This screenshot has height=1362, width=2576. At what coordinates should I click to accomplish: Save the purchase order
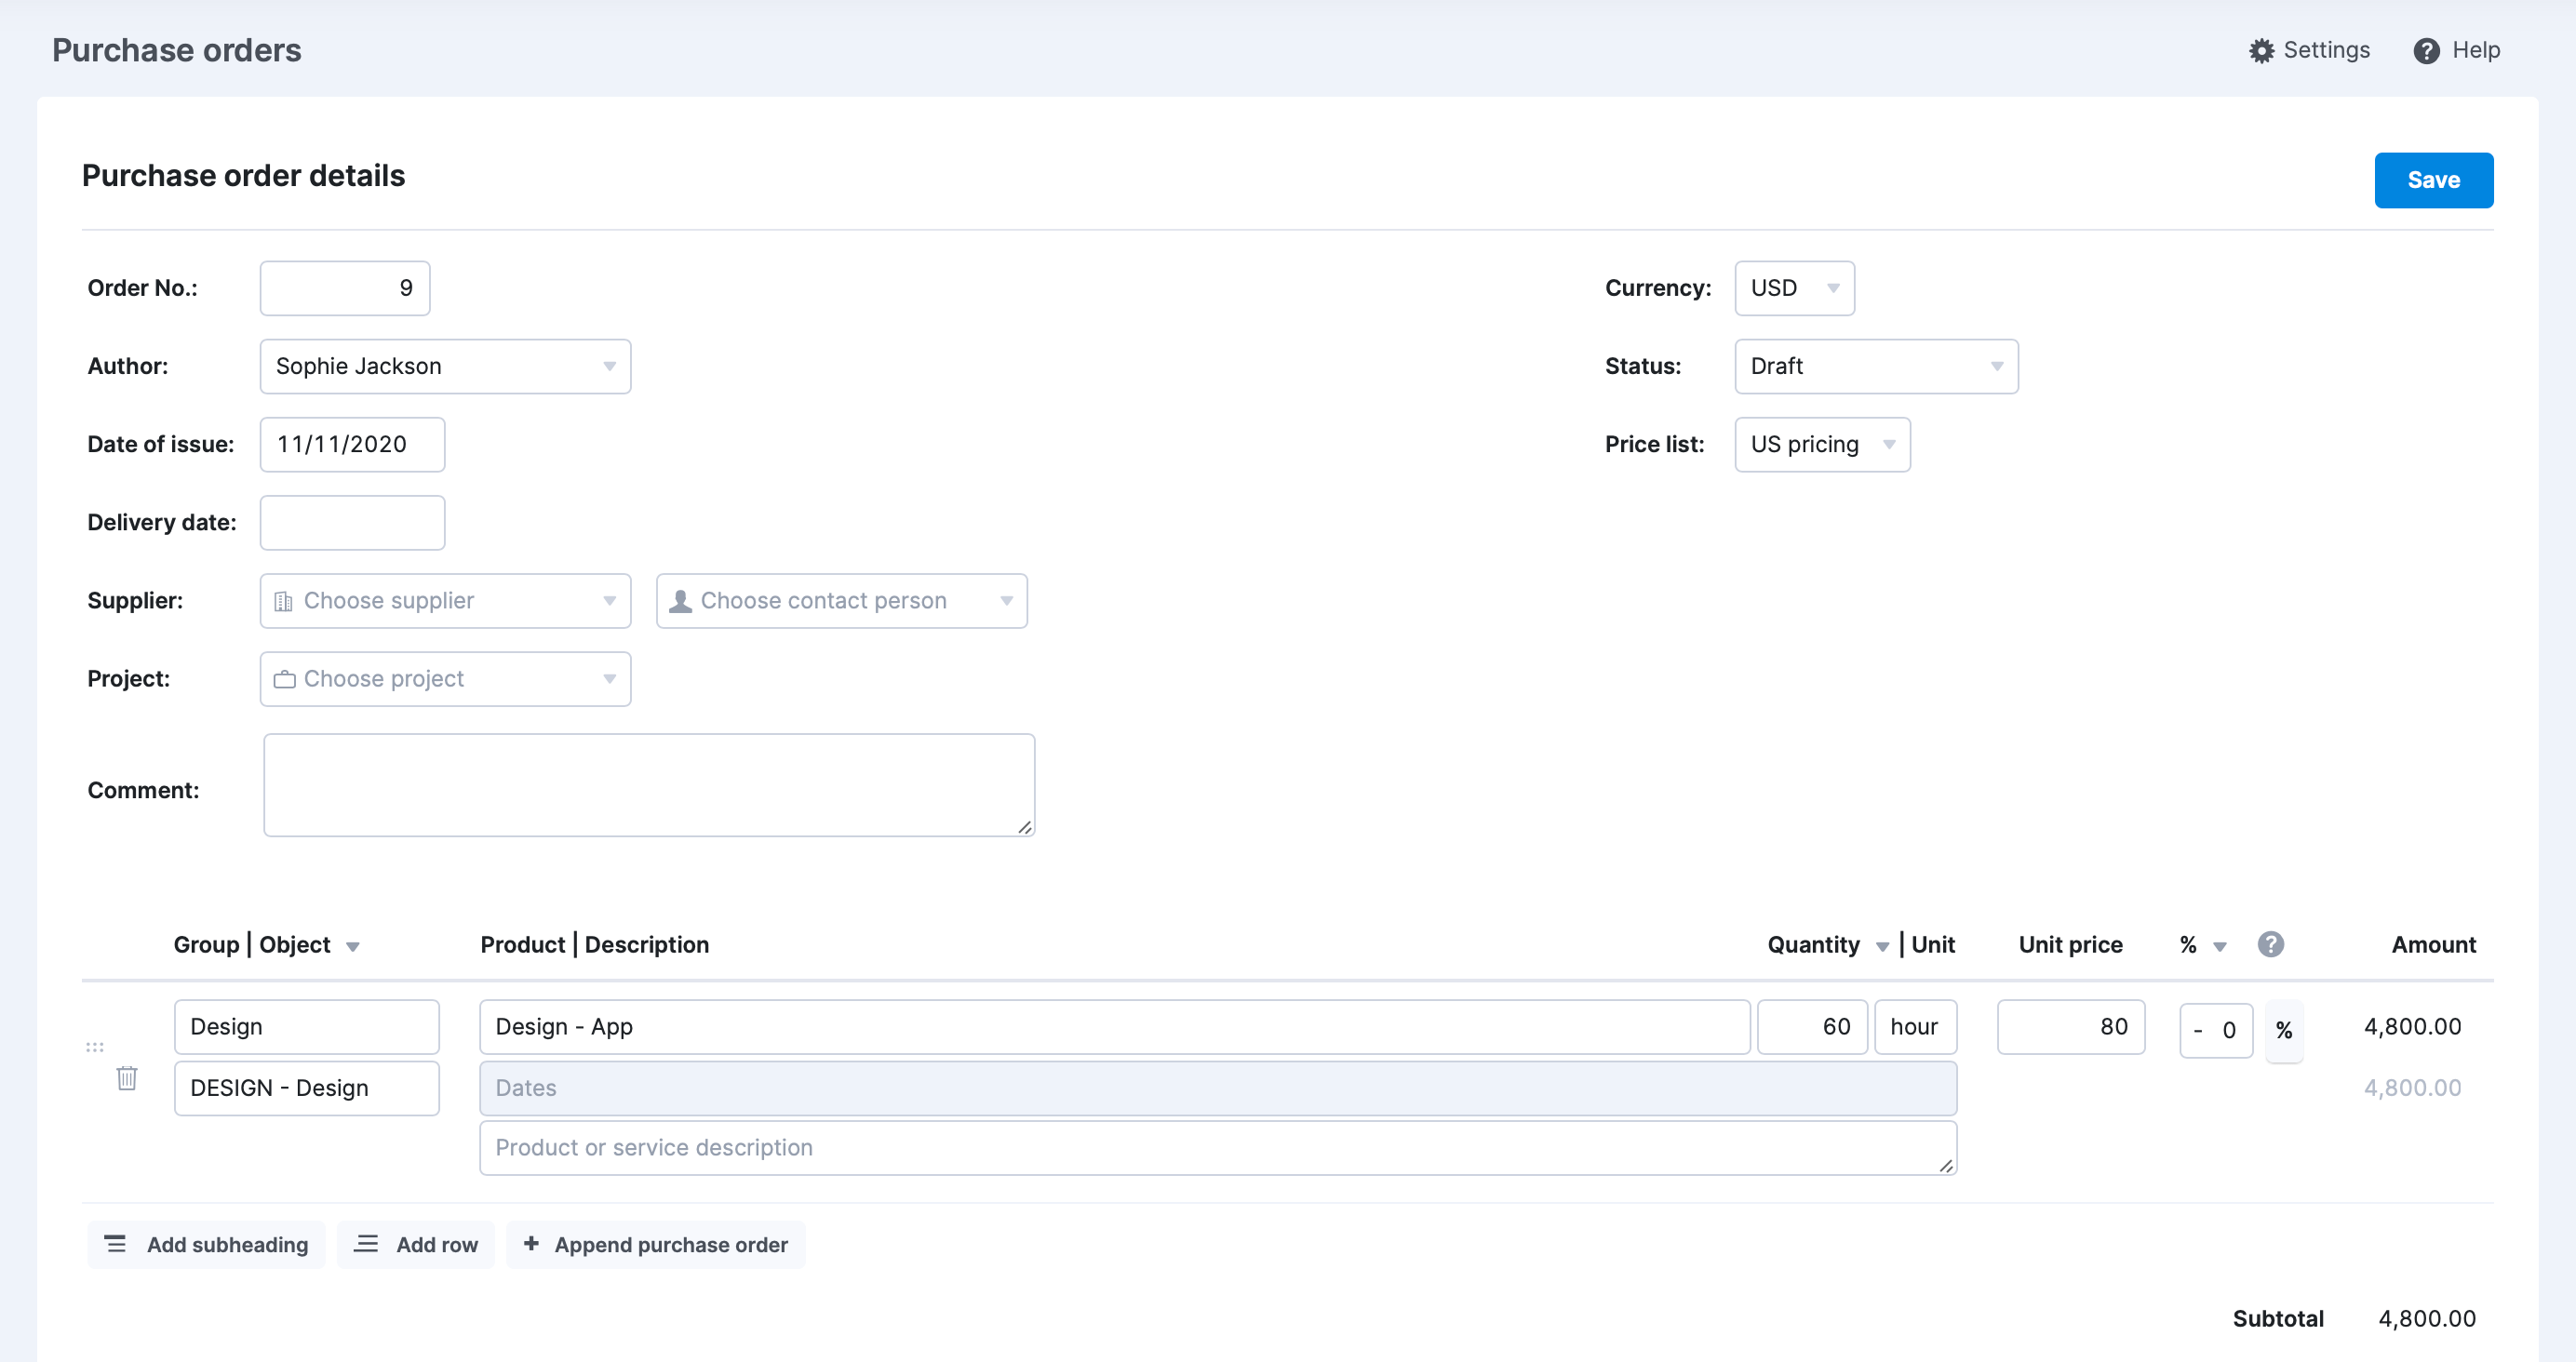(x=2433, y=180)
